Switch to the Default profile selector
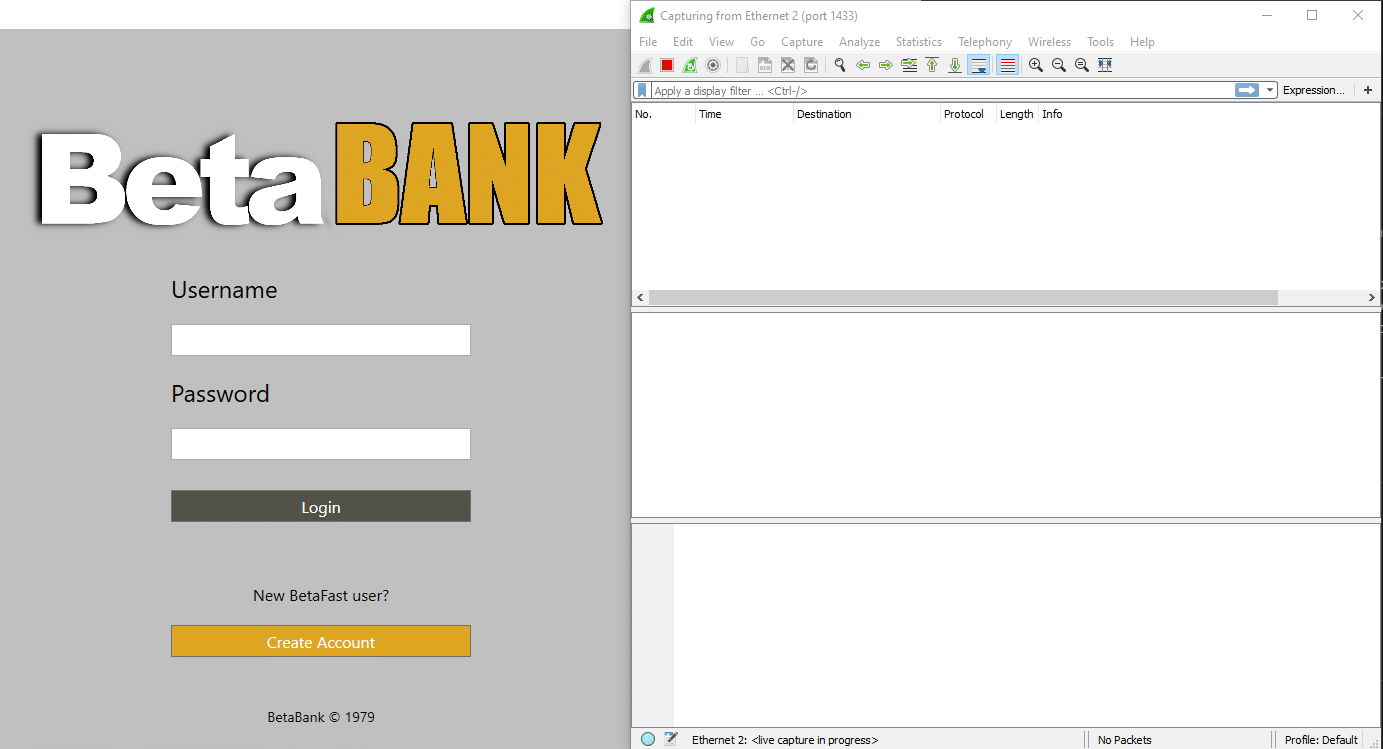The height and width of the screenshot is (749, 1383). pos(1320,739)
